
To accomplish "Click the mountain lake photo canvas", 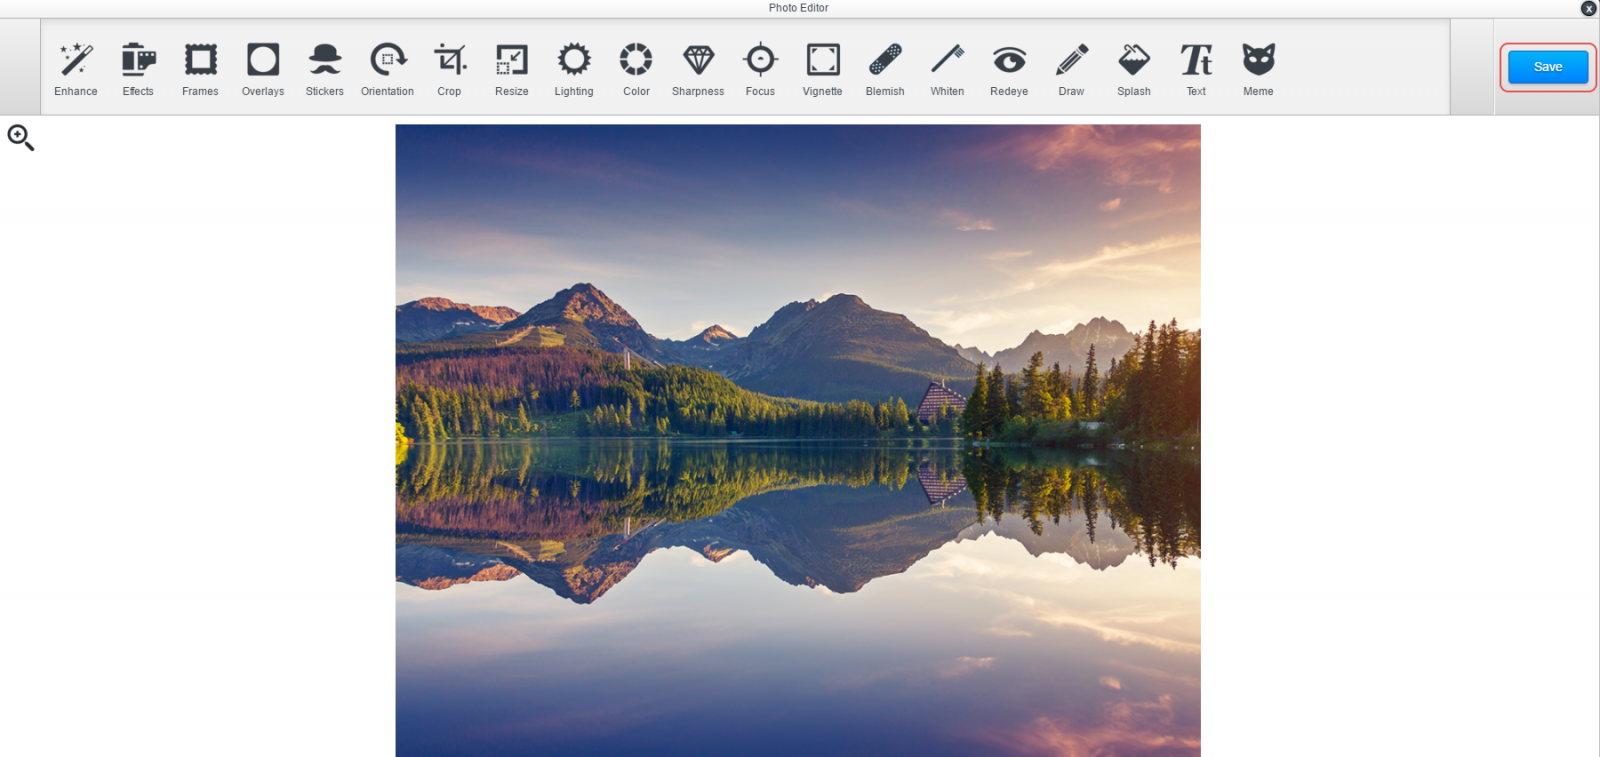I will coord(798,440).
